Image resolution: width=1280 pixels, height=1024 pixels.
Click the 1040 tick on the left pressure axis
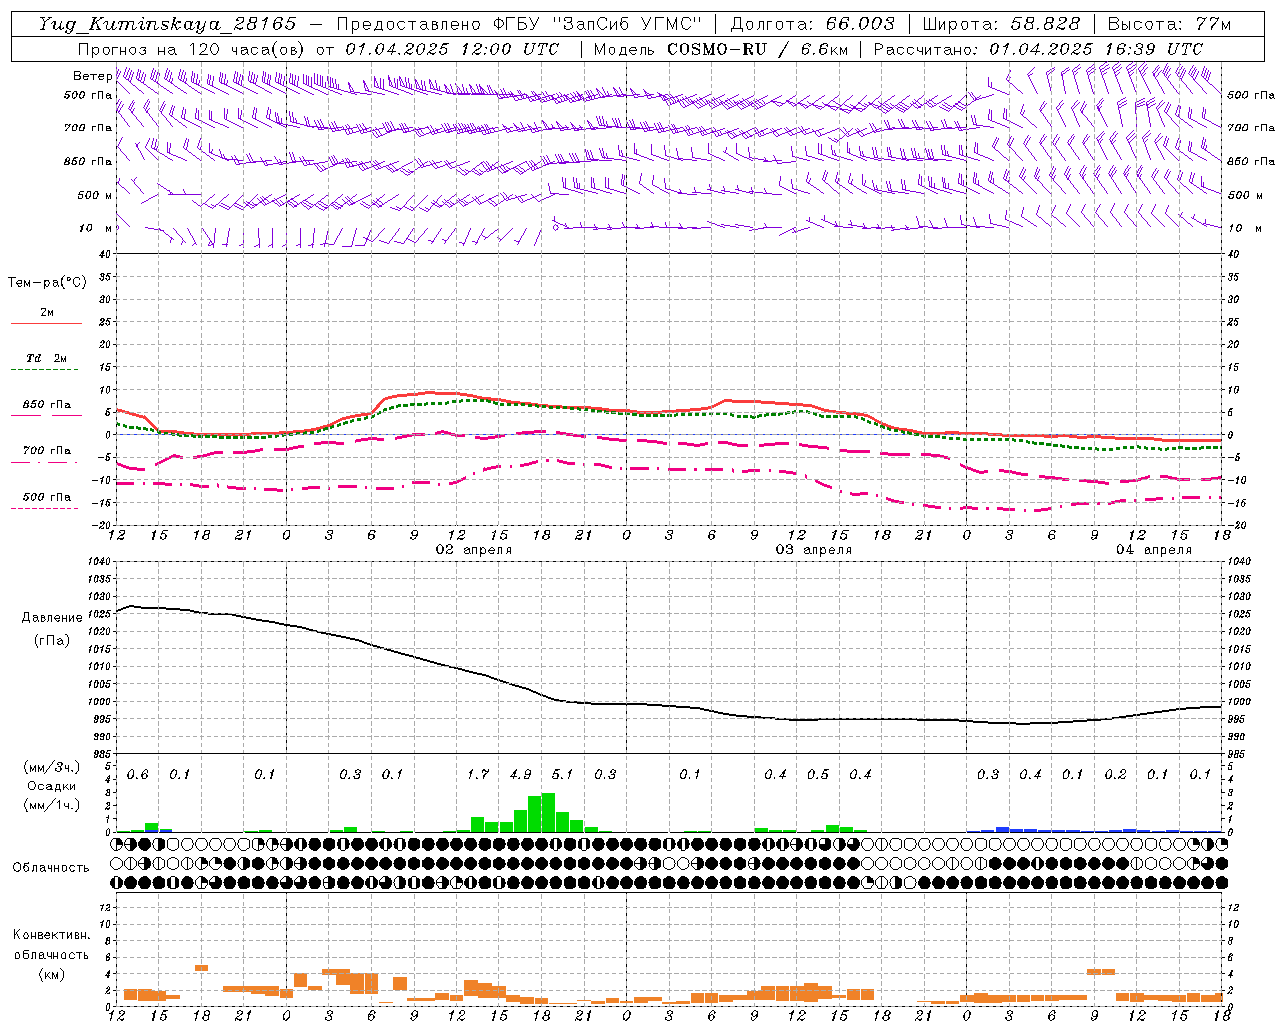[x=98, y=562]
